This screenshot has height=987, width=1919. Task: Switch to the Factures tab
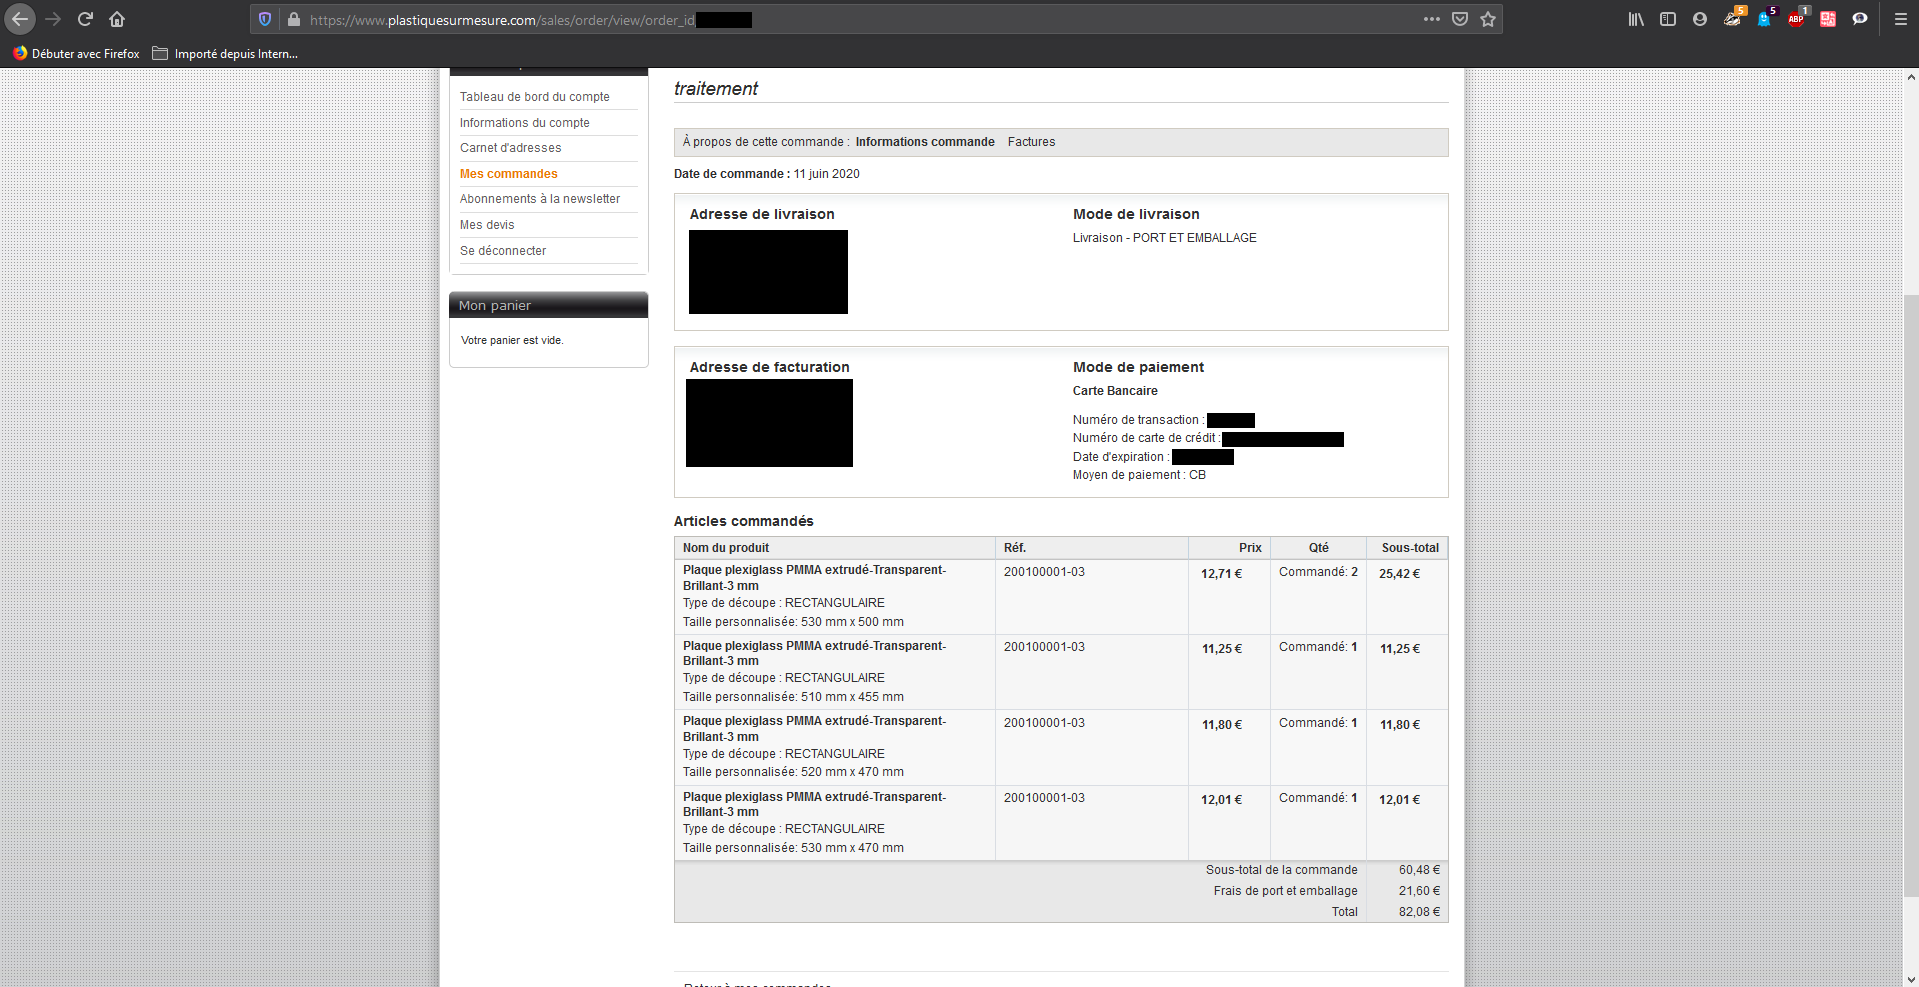pyautogui.click(x=1031, y=142)
